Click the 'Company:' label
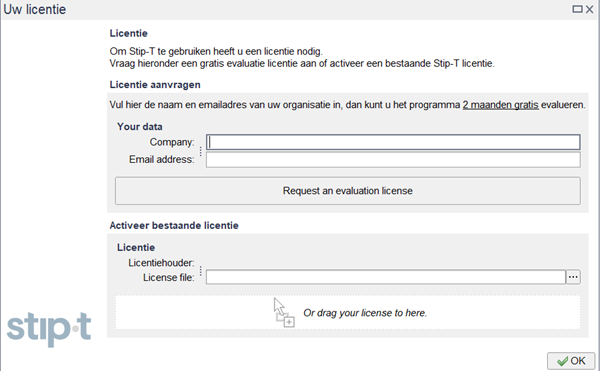 click(172, 142)
